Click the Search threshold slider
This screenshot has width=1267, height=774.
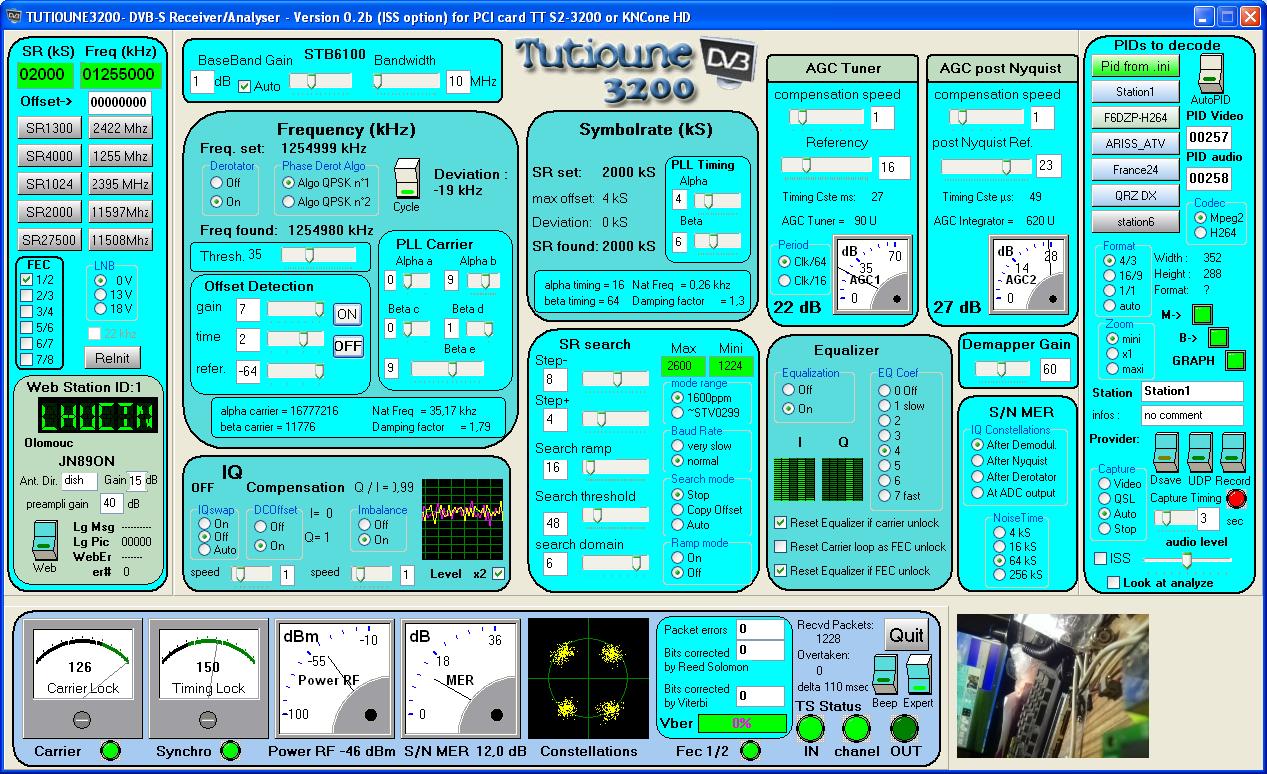615,515
